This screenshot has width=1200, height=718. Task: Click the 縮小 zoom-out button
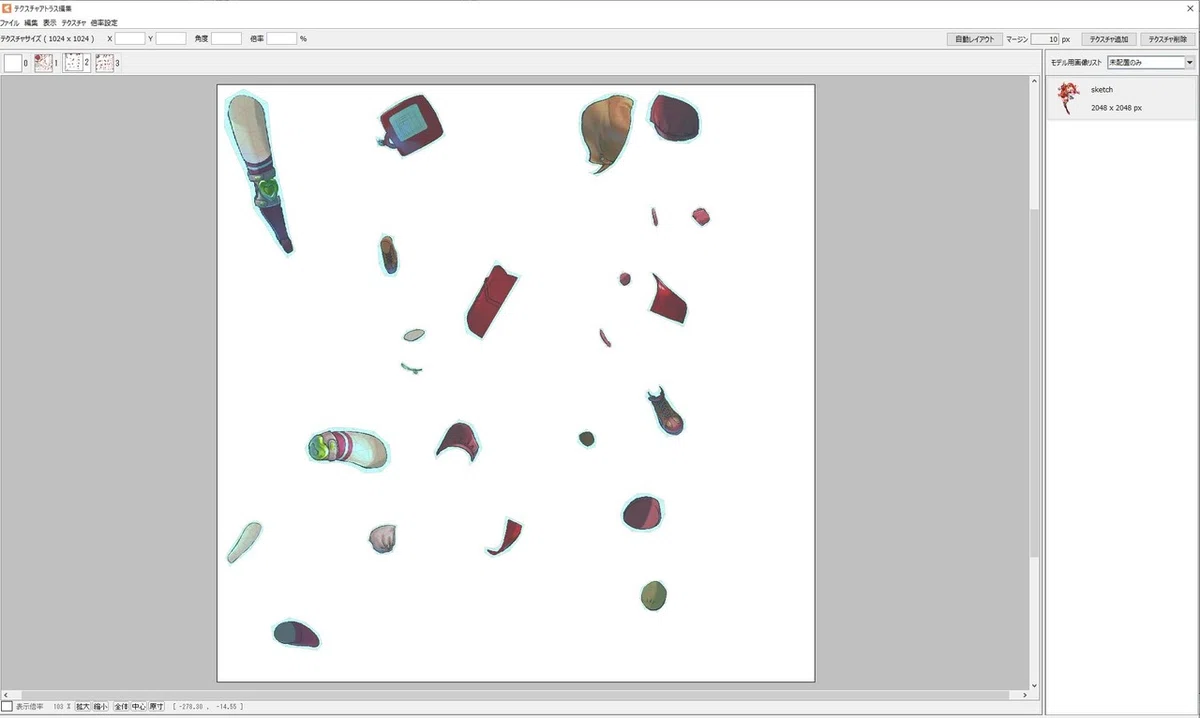pyautogui.click(x=100, y=706)
